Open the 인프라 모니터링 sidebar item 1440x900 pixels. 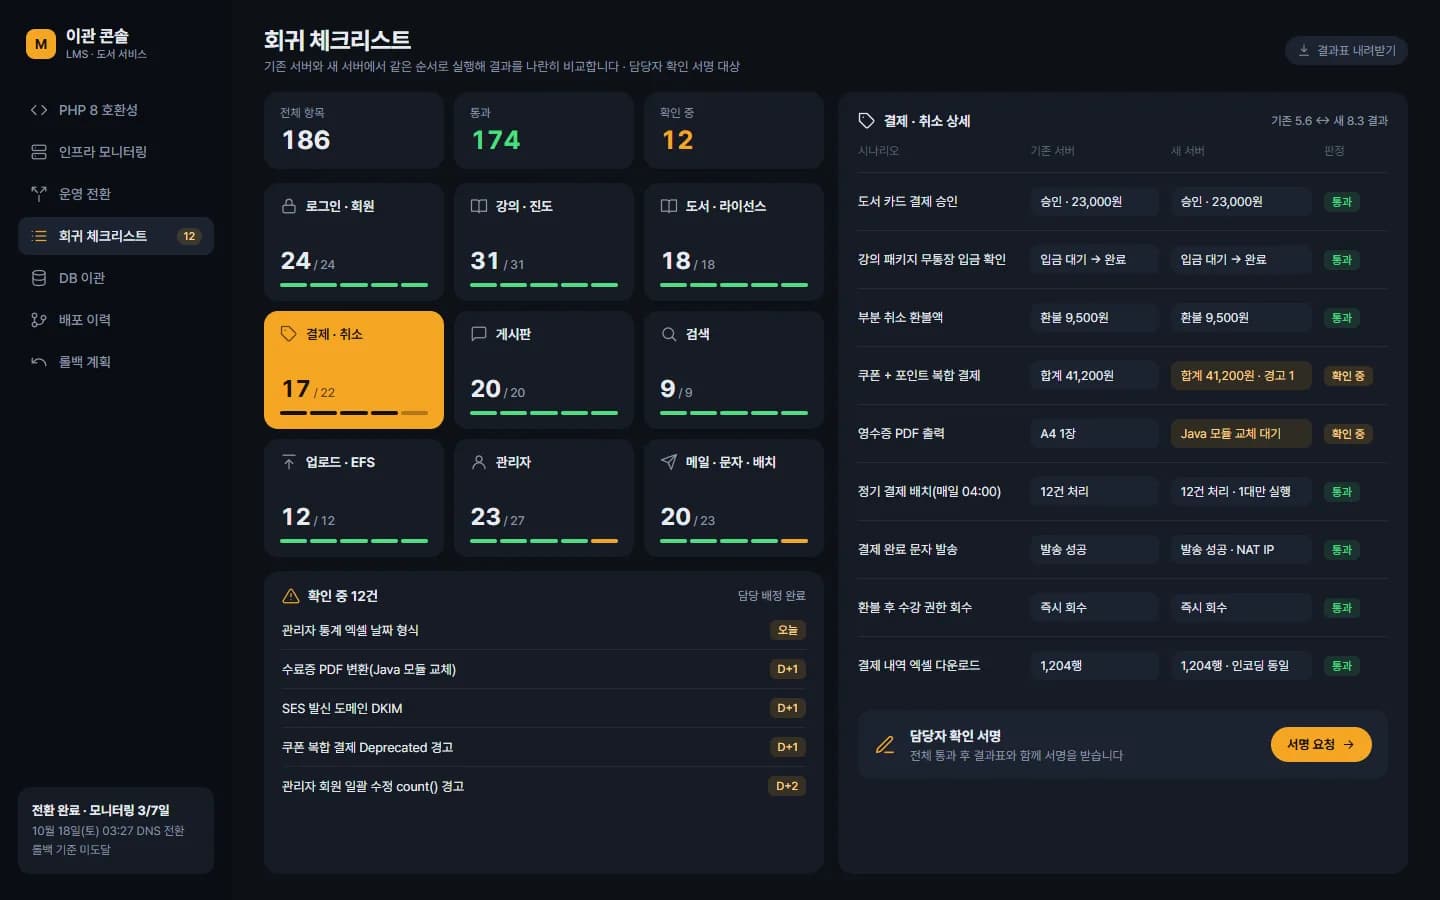[116, 152]
